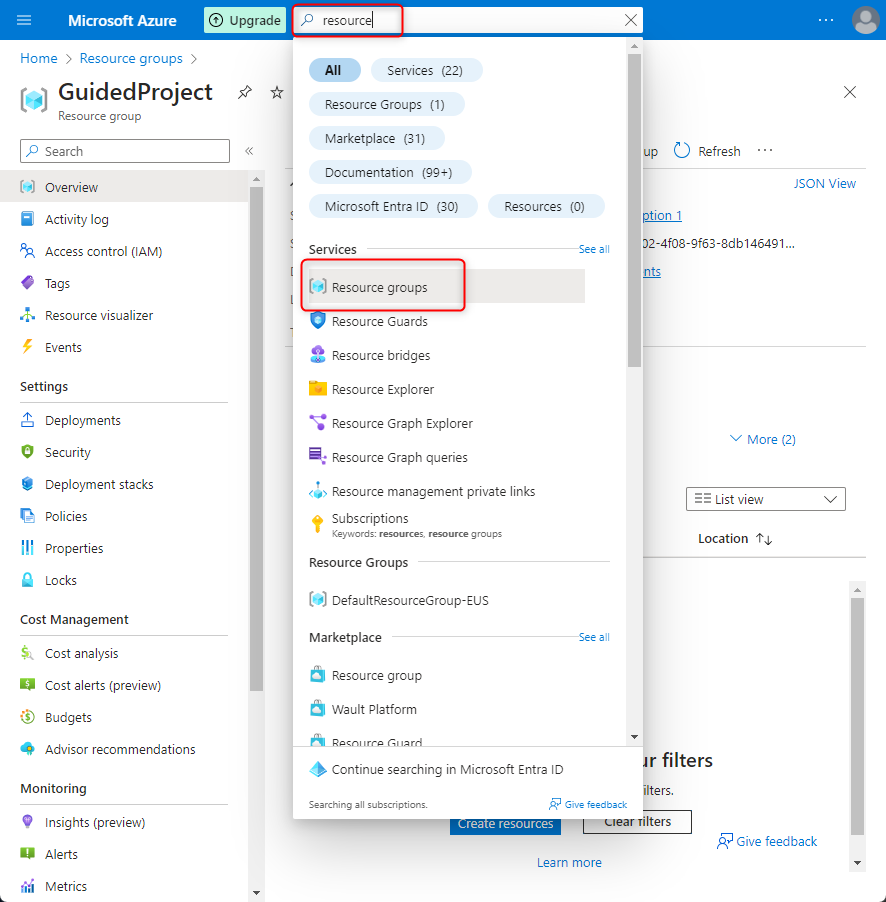Navigate to Home via breadcrumb
Screen dimensions: 886x902
(x=38, y=58)
